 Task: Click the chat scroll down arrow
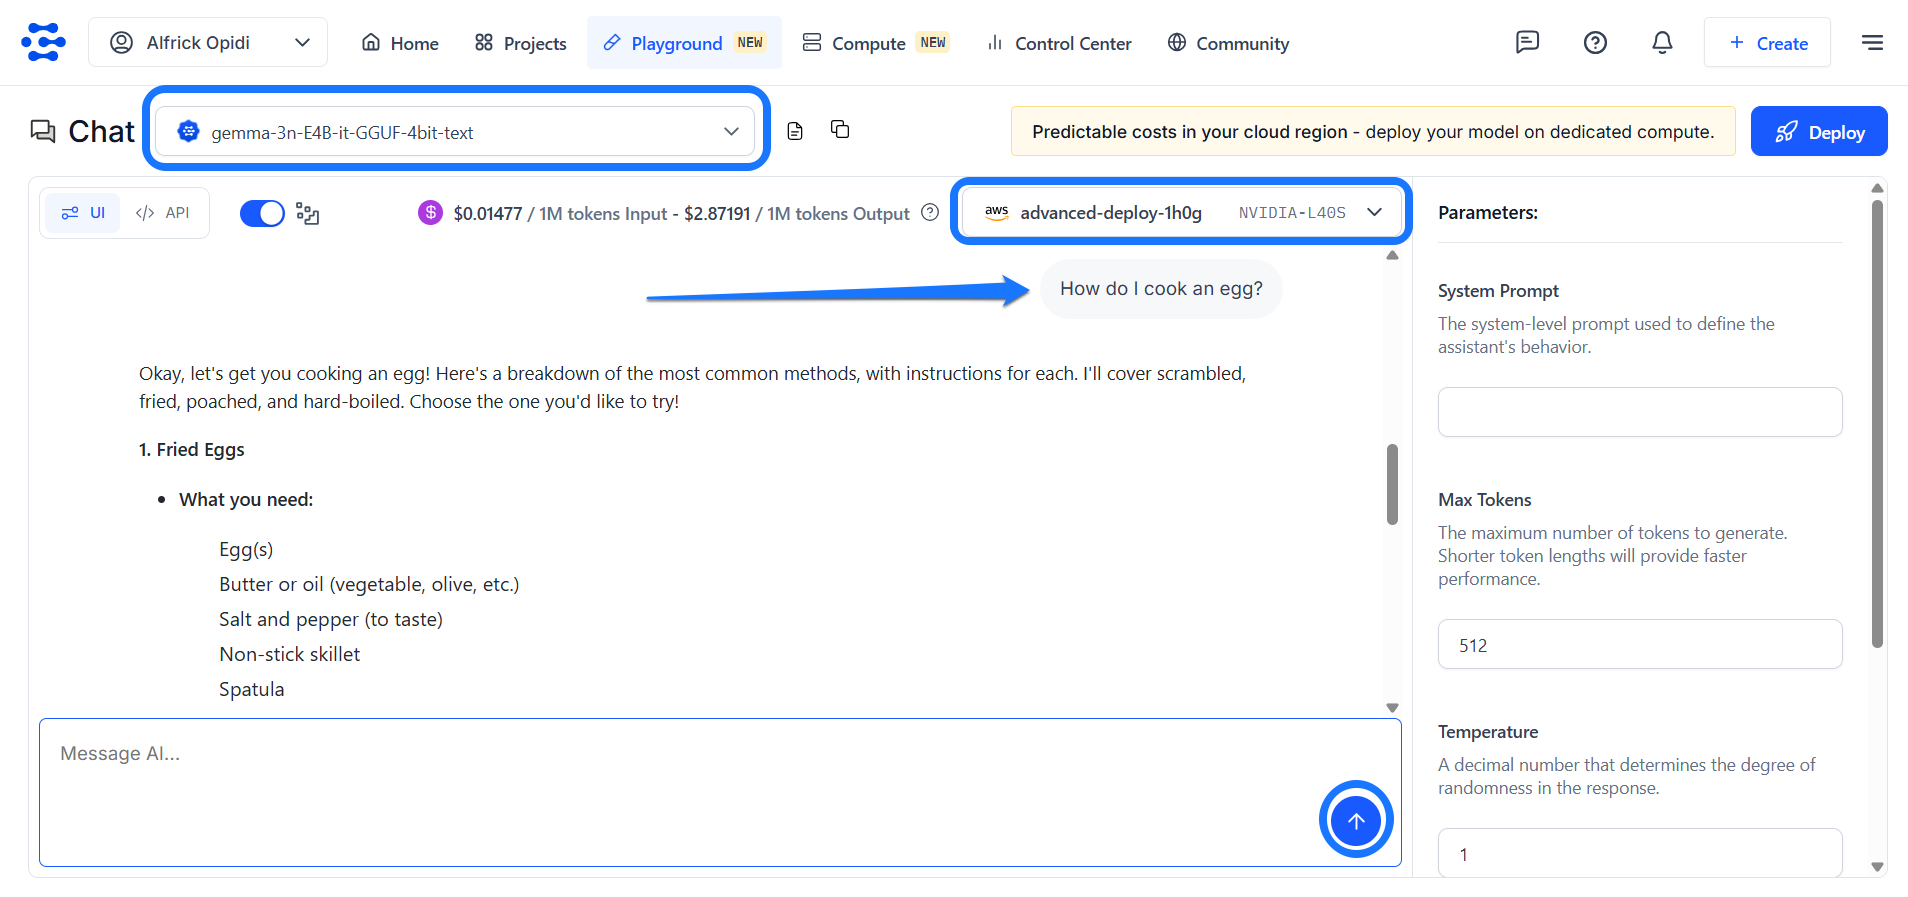click(1392, 707)
